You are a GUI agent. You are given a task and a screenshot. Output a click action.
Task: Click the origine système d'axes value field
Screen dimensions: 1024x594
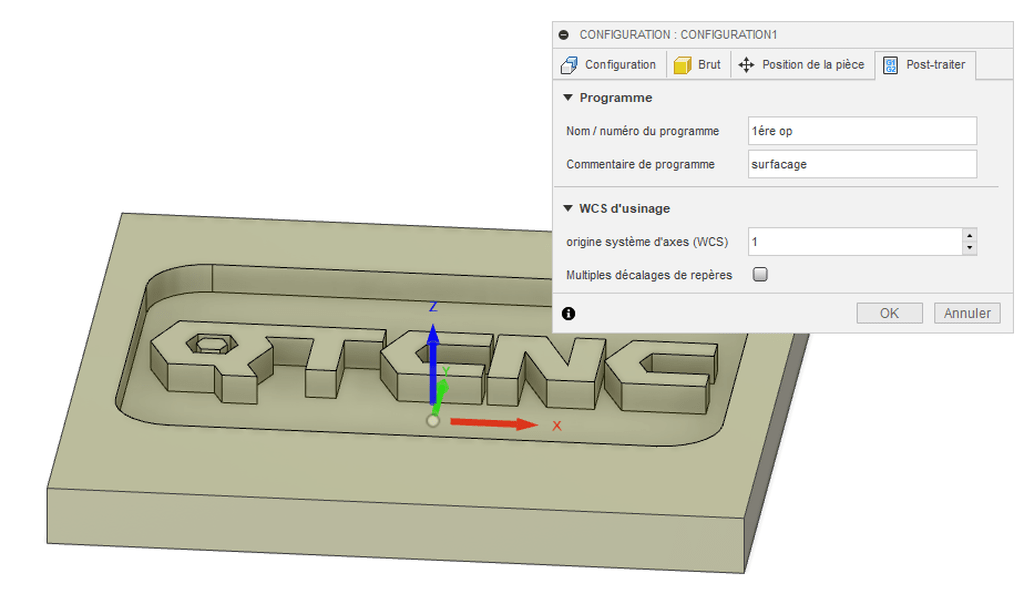(853, 242)
